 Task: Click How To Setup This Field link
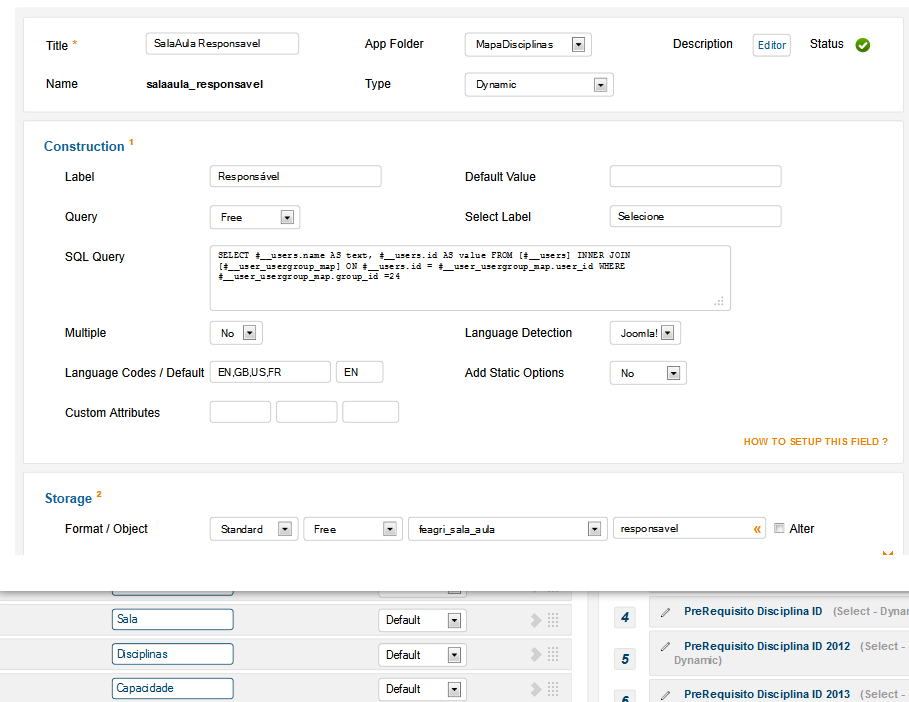pos(815,441)
